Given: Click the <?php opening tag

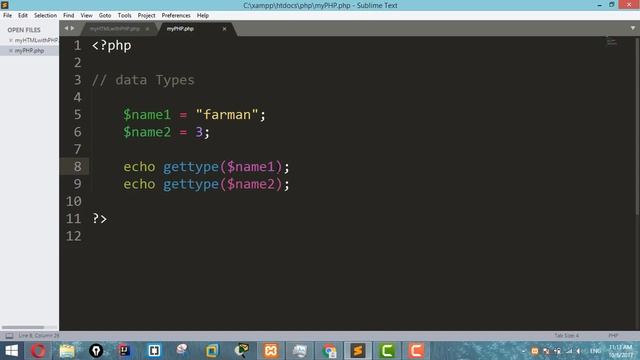Looking at the screenshot, I should pos(111,45).
